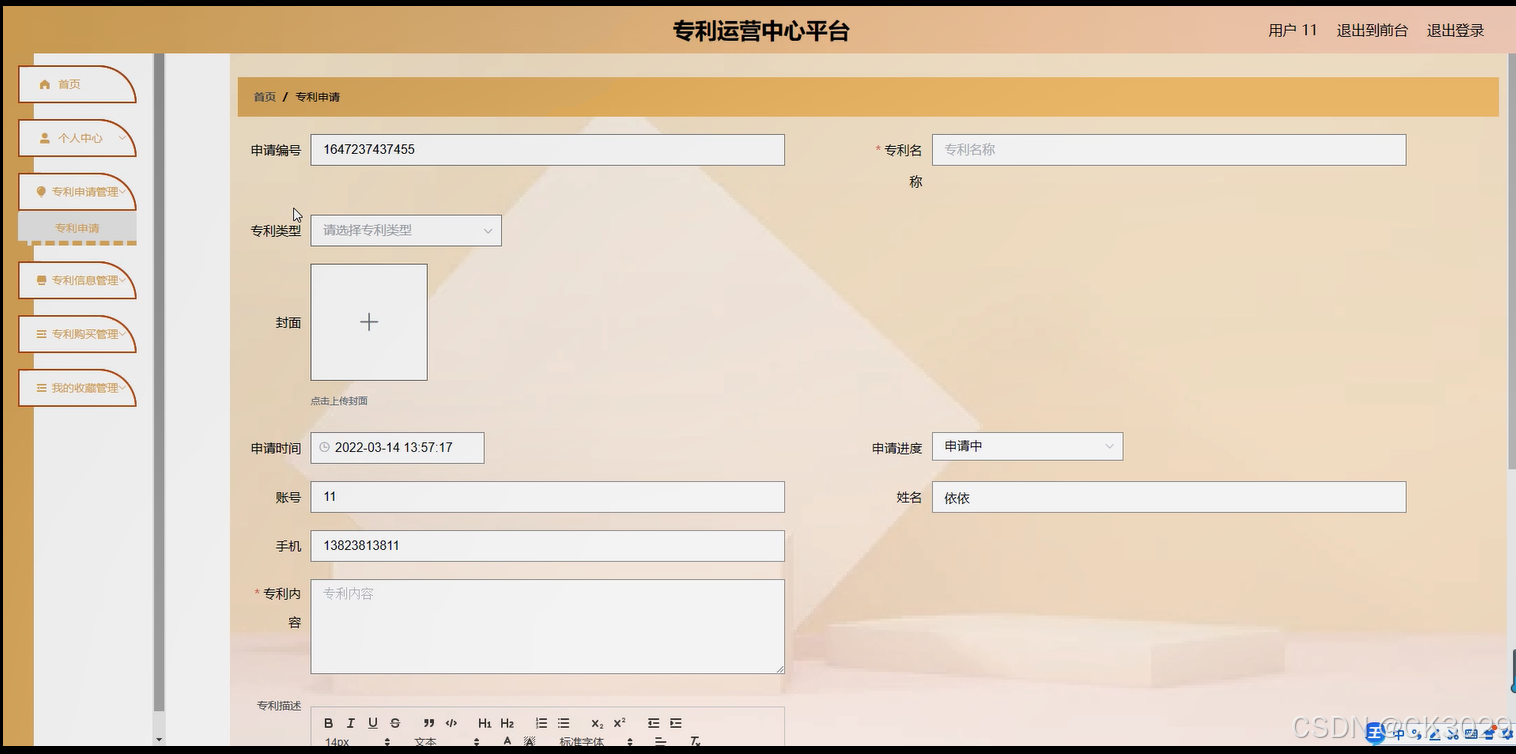
Task: Click the plus icon to upload cover
Action: coord(369,322)
